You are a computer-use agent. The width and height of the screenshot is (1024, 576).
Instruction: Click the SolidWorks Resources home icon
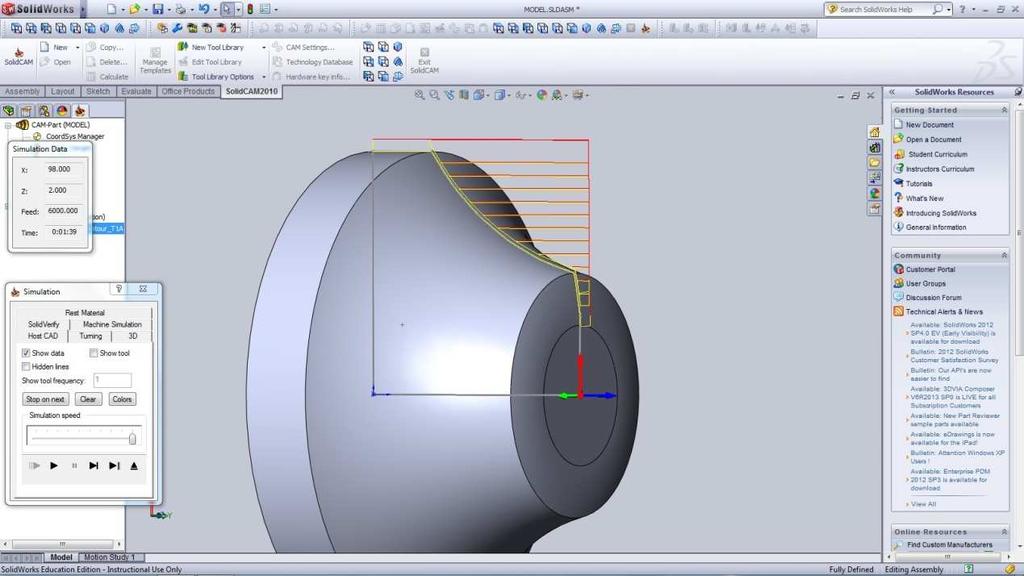[874, 133]
